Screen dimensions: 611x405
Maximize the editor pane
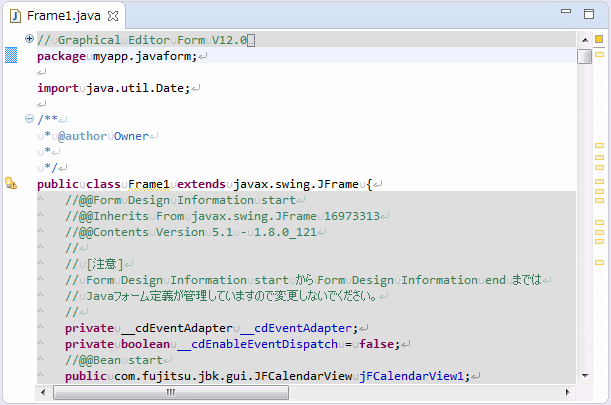[x=589, y=14]
